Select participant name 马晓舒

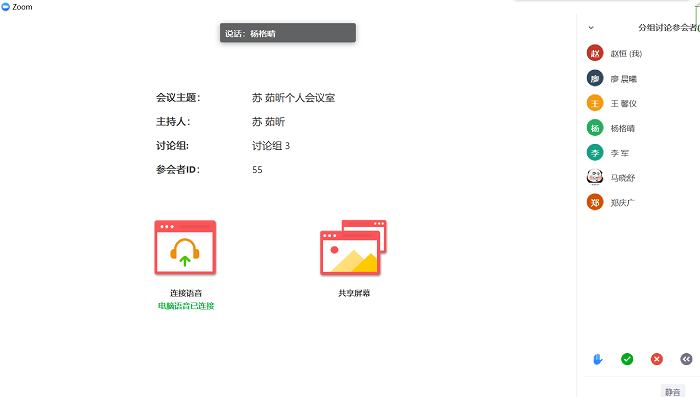click(x=623, y=178)
